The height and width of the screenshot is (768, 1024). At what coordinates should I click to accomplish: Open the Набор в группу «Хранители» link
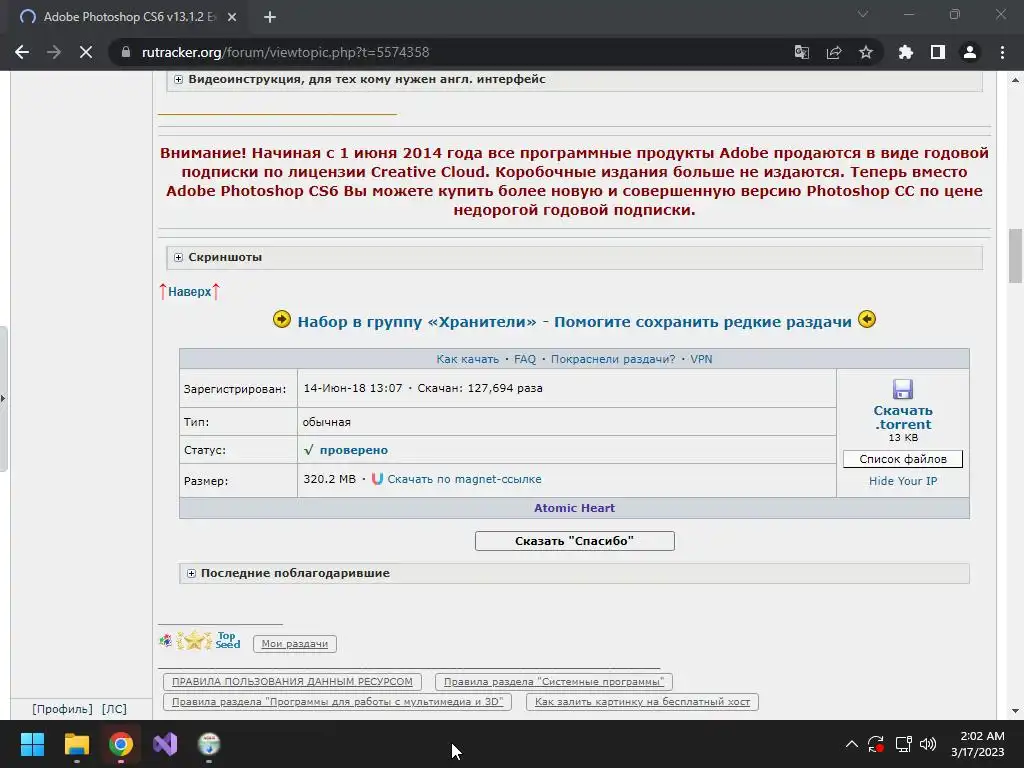point(575,322)
